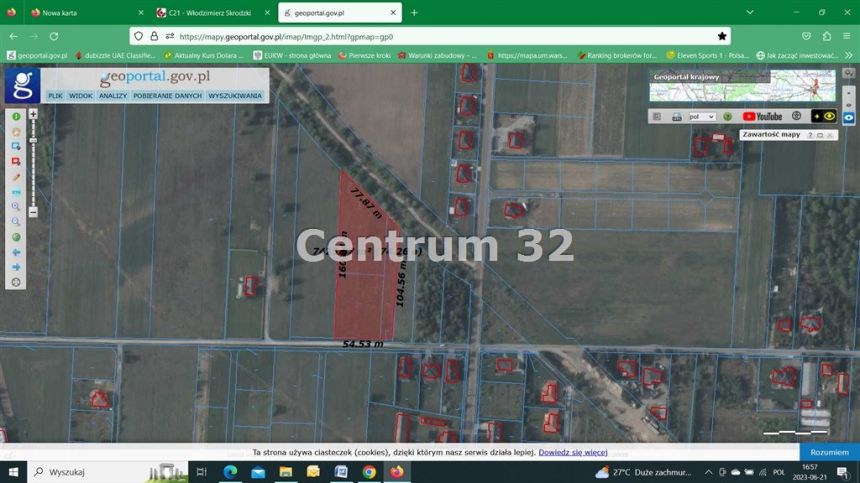Click the green information icon in left toolbar

(16, 116)
